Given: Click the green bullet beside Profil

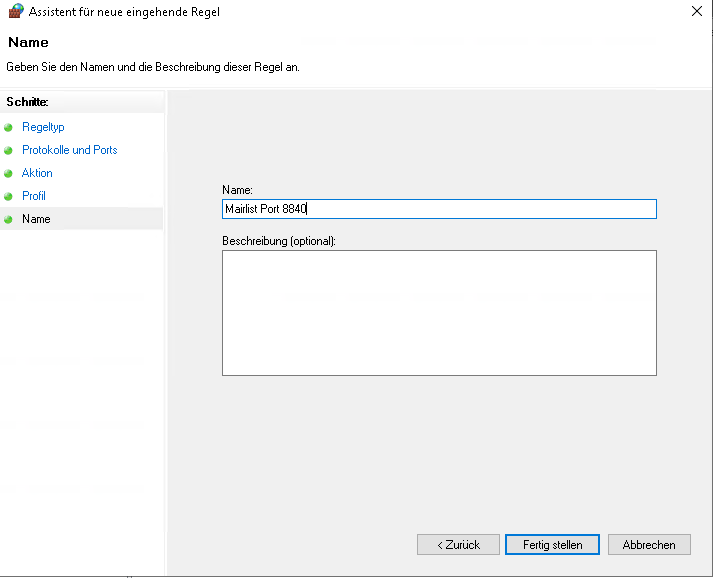Looking at the screenshot, I should tap(8, 196).
